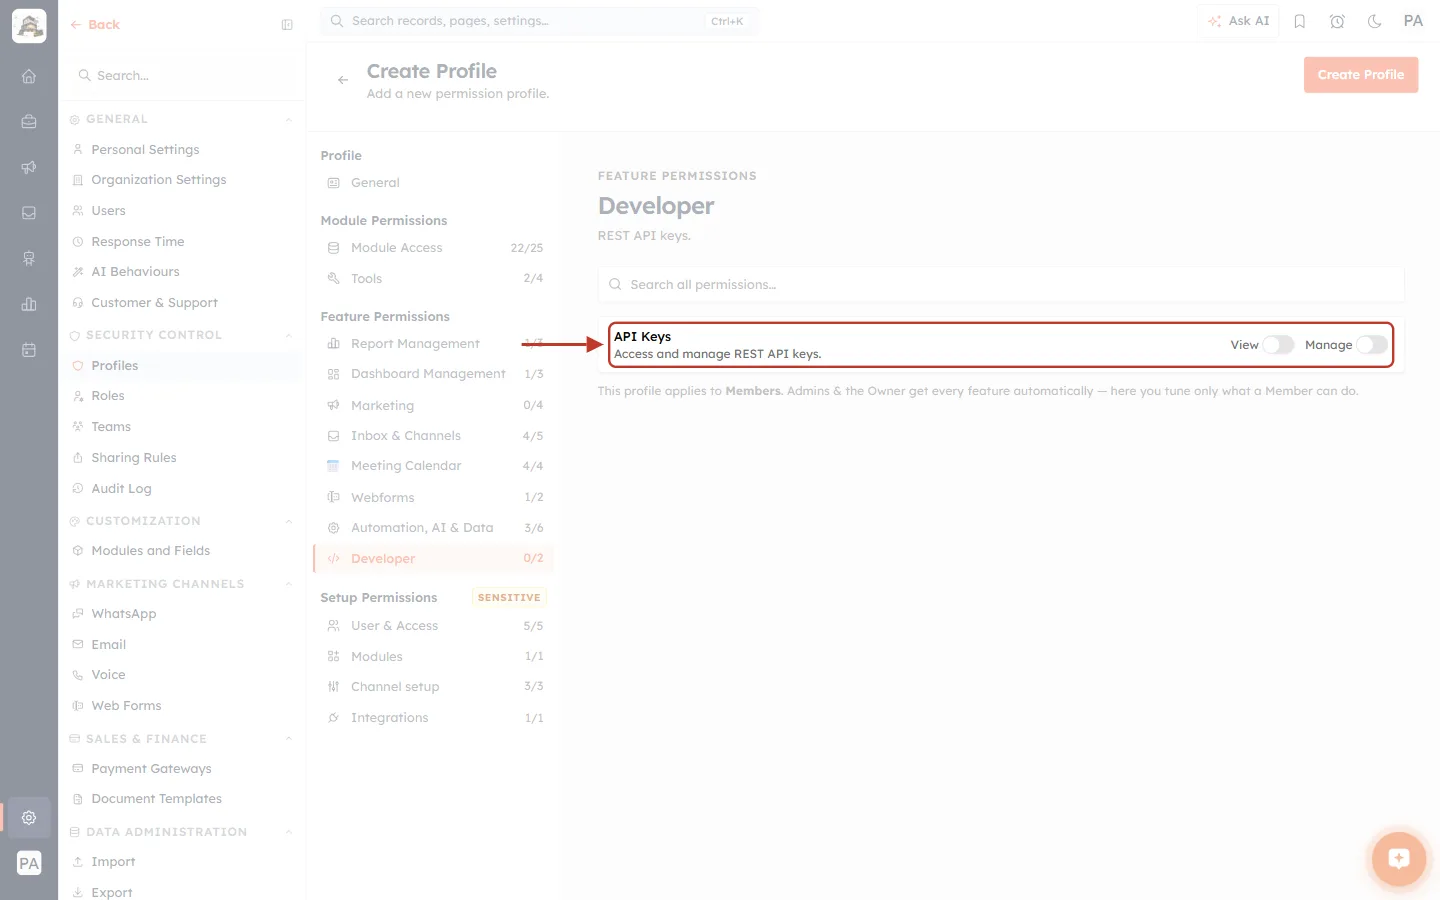Enable the API Keys View toggle
This screenshot has height=900, width=1440.
(1278, 345)
